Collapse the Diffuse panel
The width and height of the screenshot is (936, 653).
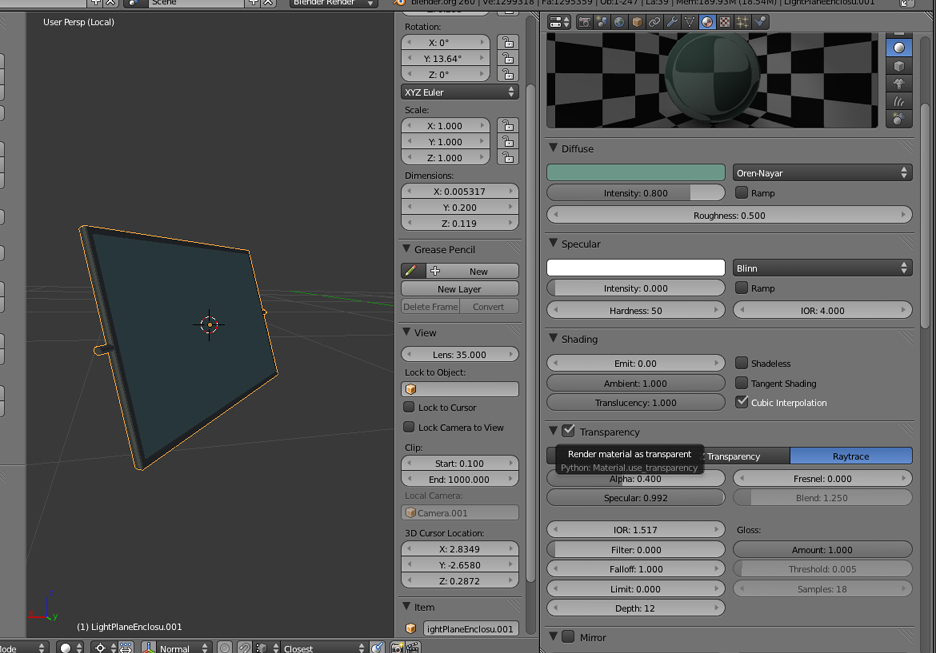(553, 148)
